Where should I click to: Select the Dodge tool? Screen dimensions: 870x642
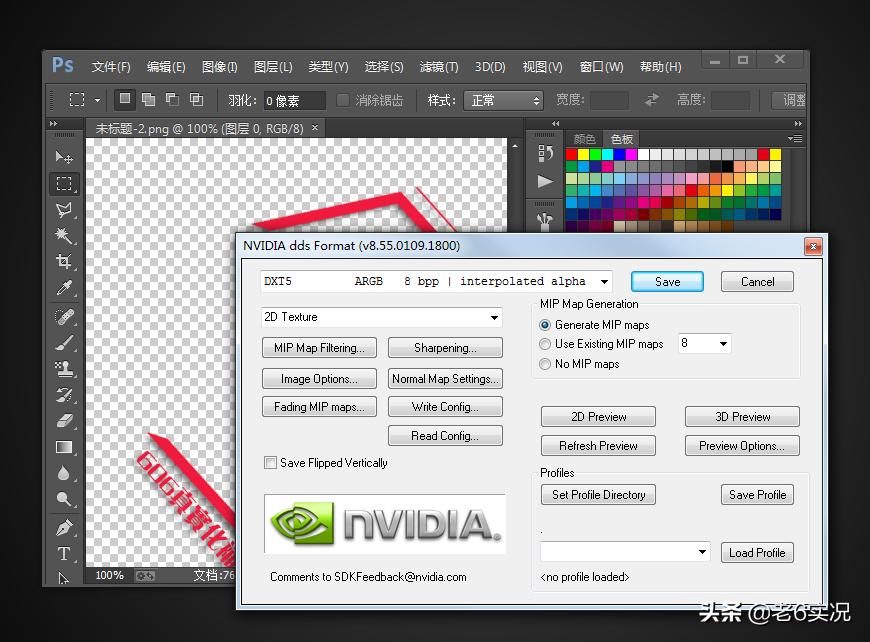64,499
